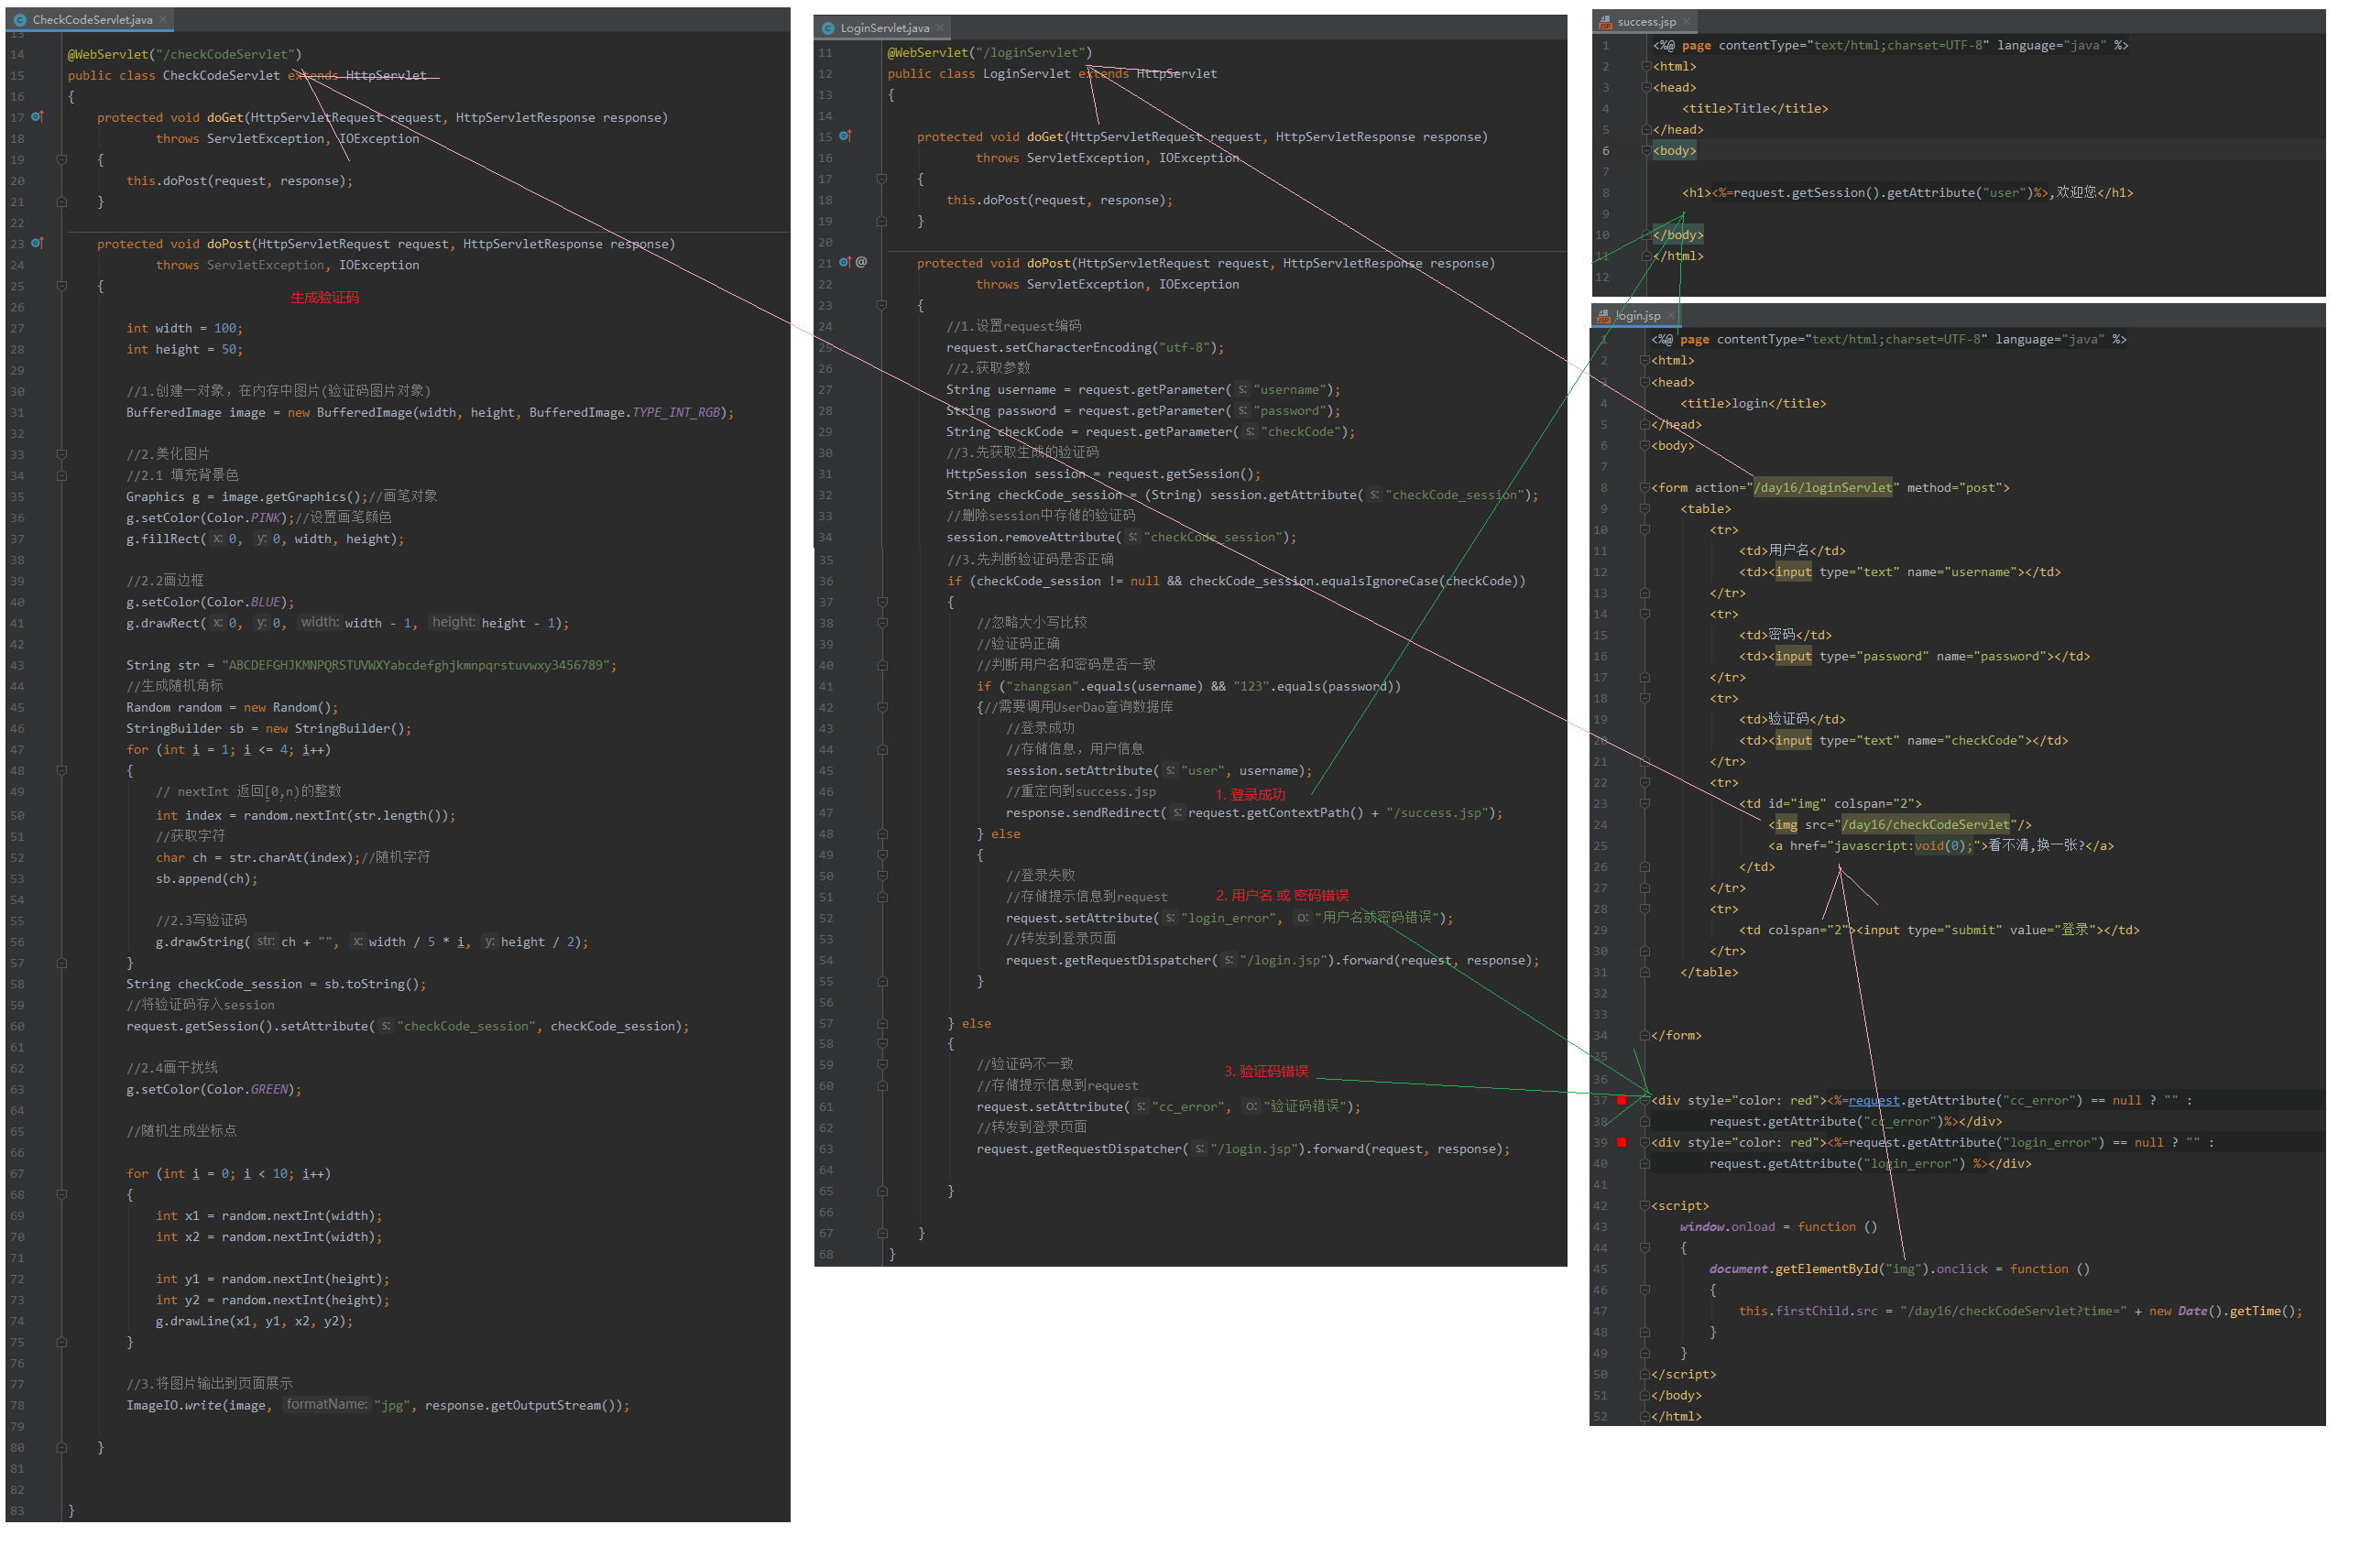The width and height of the screenshot is (2360, 1568).
Task: Collapse the for loop at CheckCodeServlet line 48
Action: click(x=61, y=770)
